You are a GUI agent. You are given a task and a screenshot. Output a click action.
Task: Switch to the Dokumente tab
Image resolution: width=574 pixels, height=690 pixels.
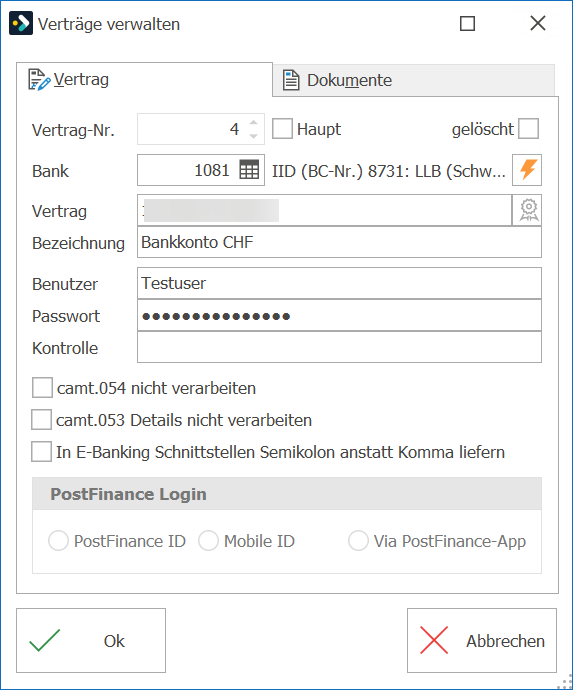click(414, 80)
